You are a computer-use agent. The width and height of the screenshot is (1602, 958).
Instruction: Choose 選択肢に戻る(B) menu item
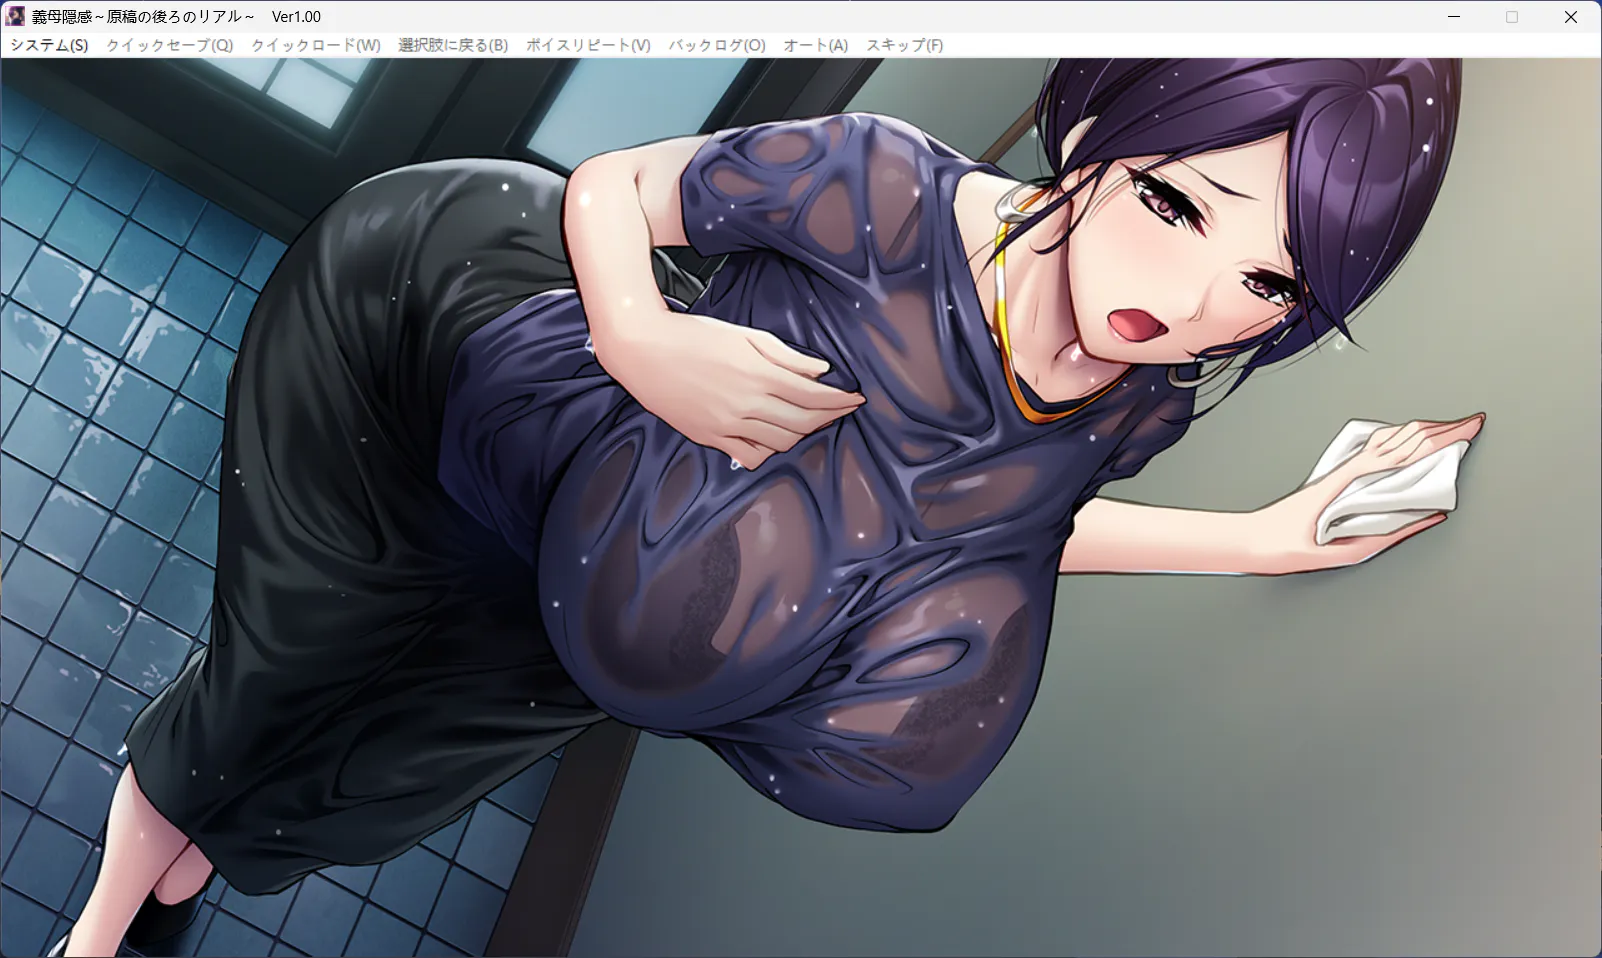pos(453,45)
